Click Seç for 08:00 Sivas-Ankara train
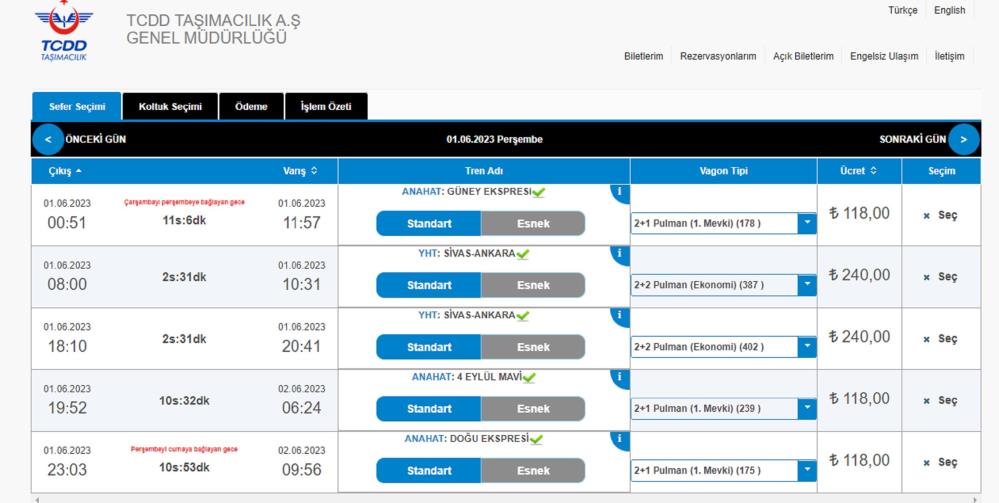Image resolution: width=999 pixels, height=503 pixels. click(940, 277)
